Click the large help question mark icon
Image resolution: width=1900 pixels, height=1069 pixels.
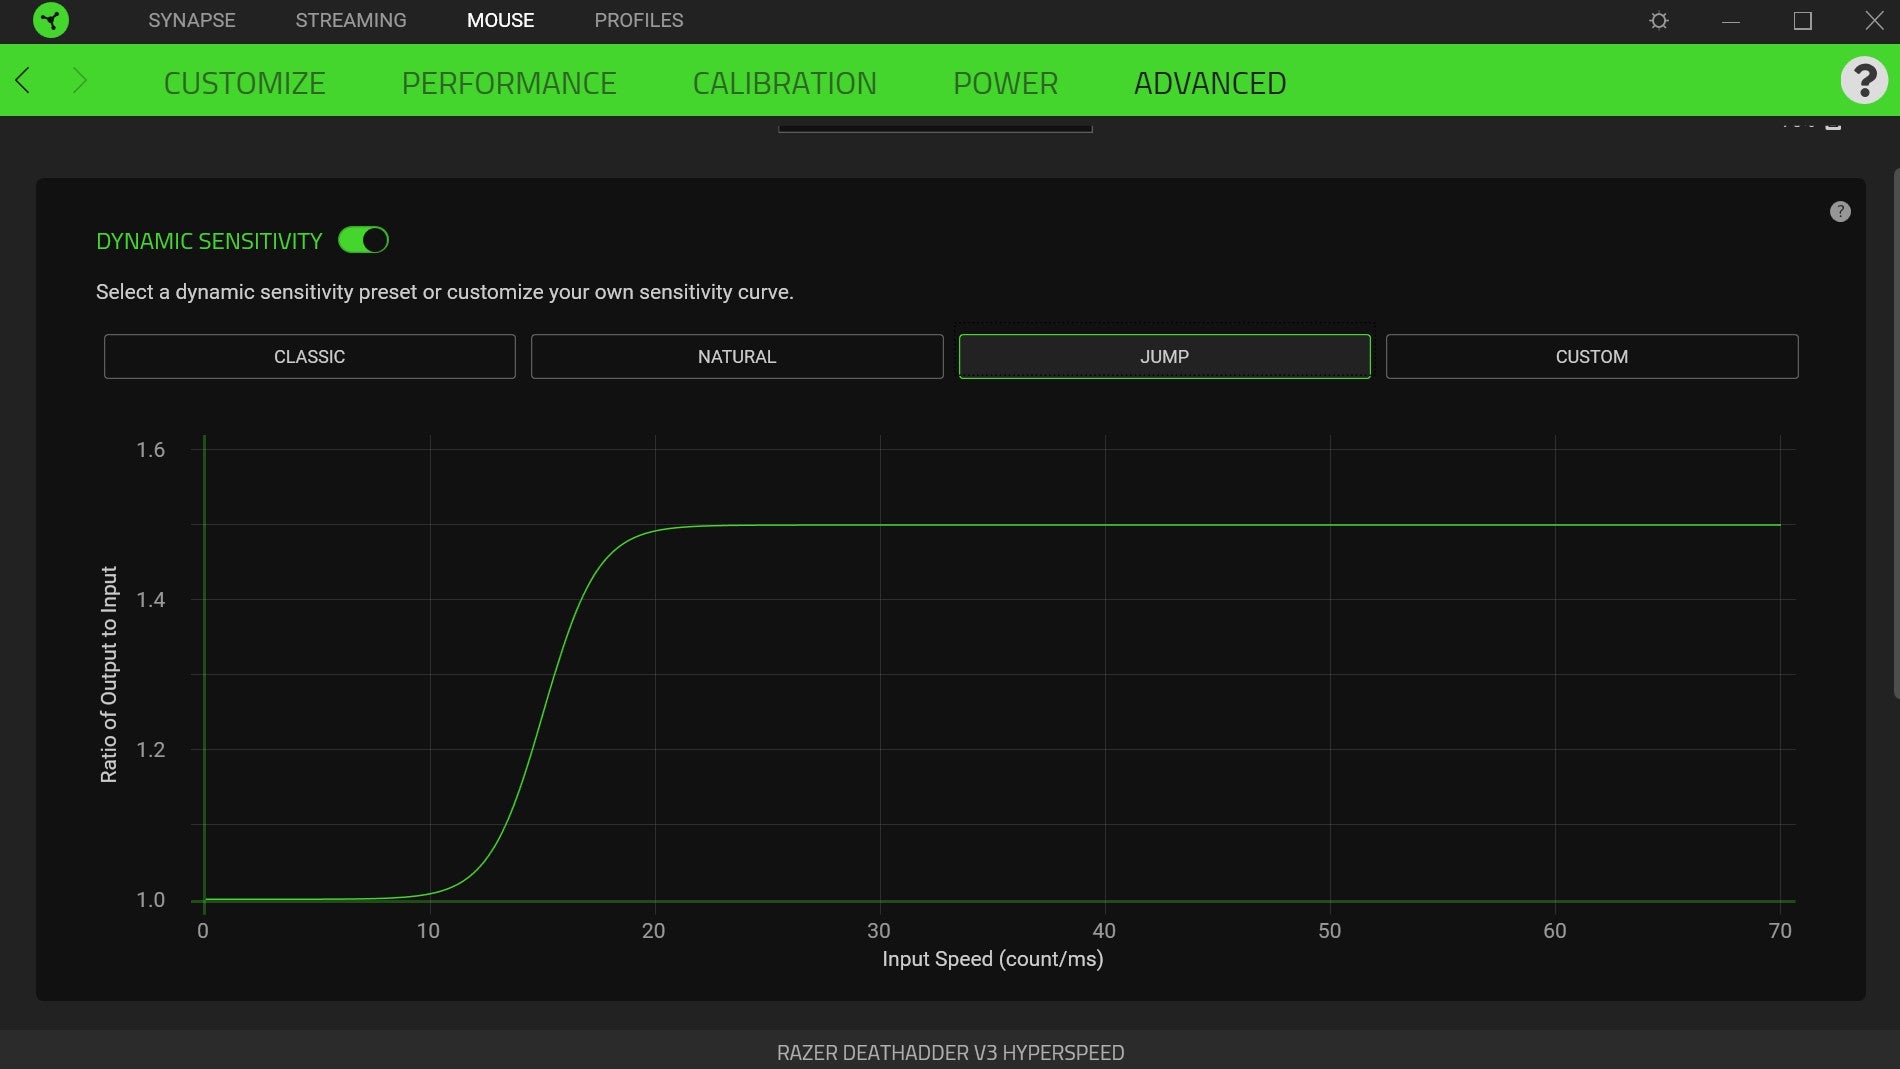pyautogui.click(x=1863, y=80)
